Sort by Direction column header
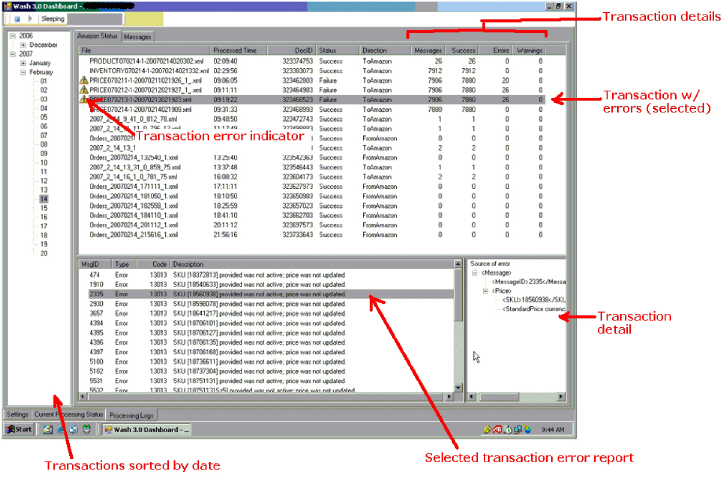723x479 pixels. tap(384, 50)
